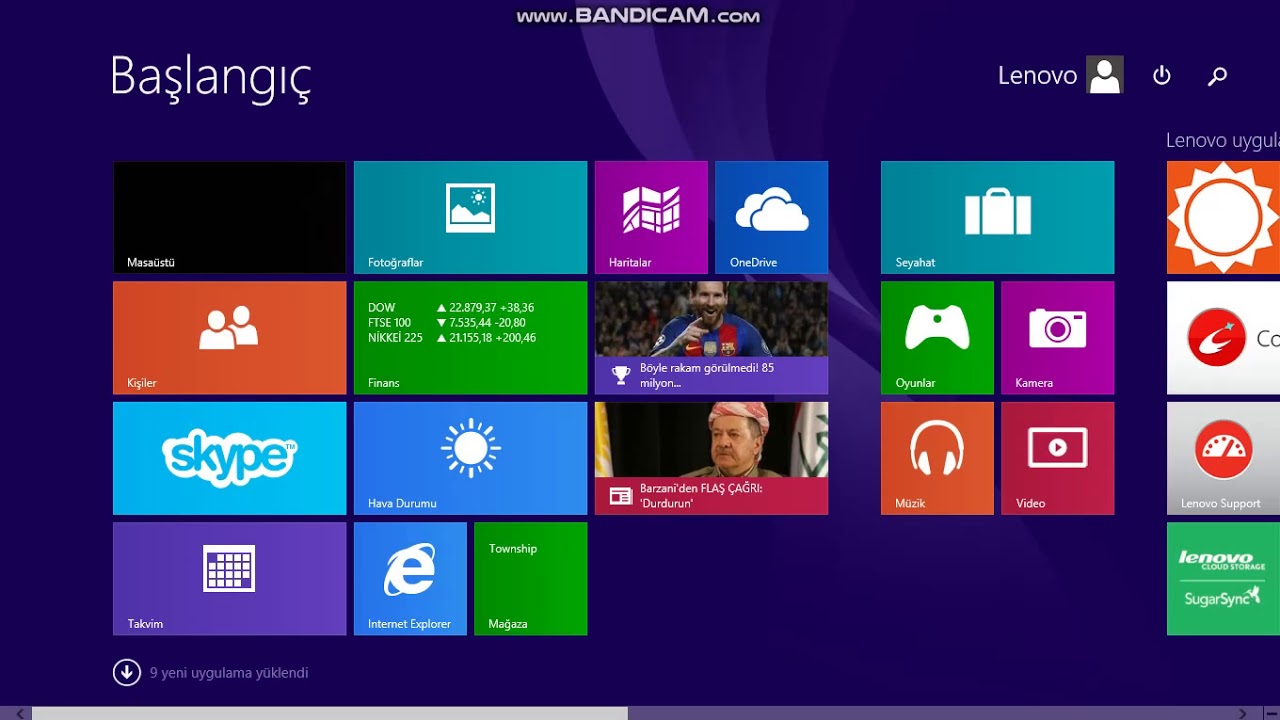Click the down arrow for all apps

point(126,672)
